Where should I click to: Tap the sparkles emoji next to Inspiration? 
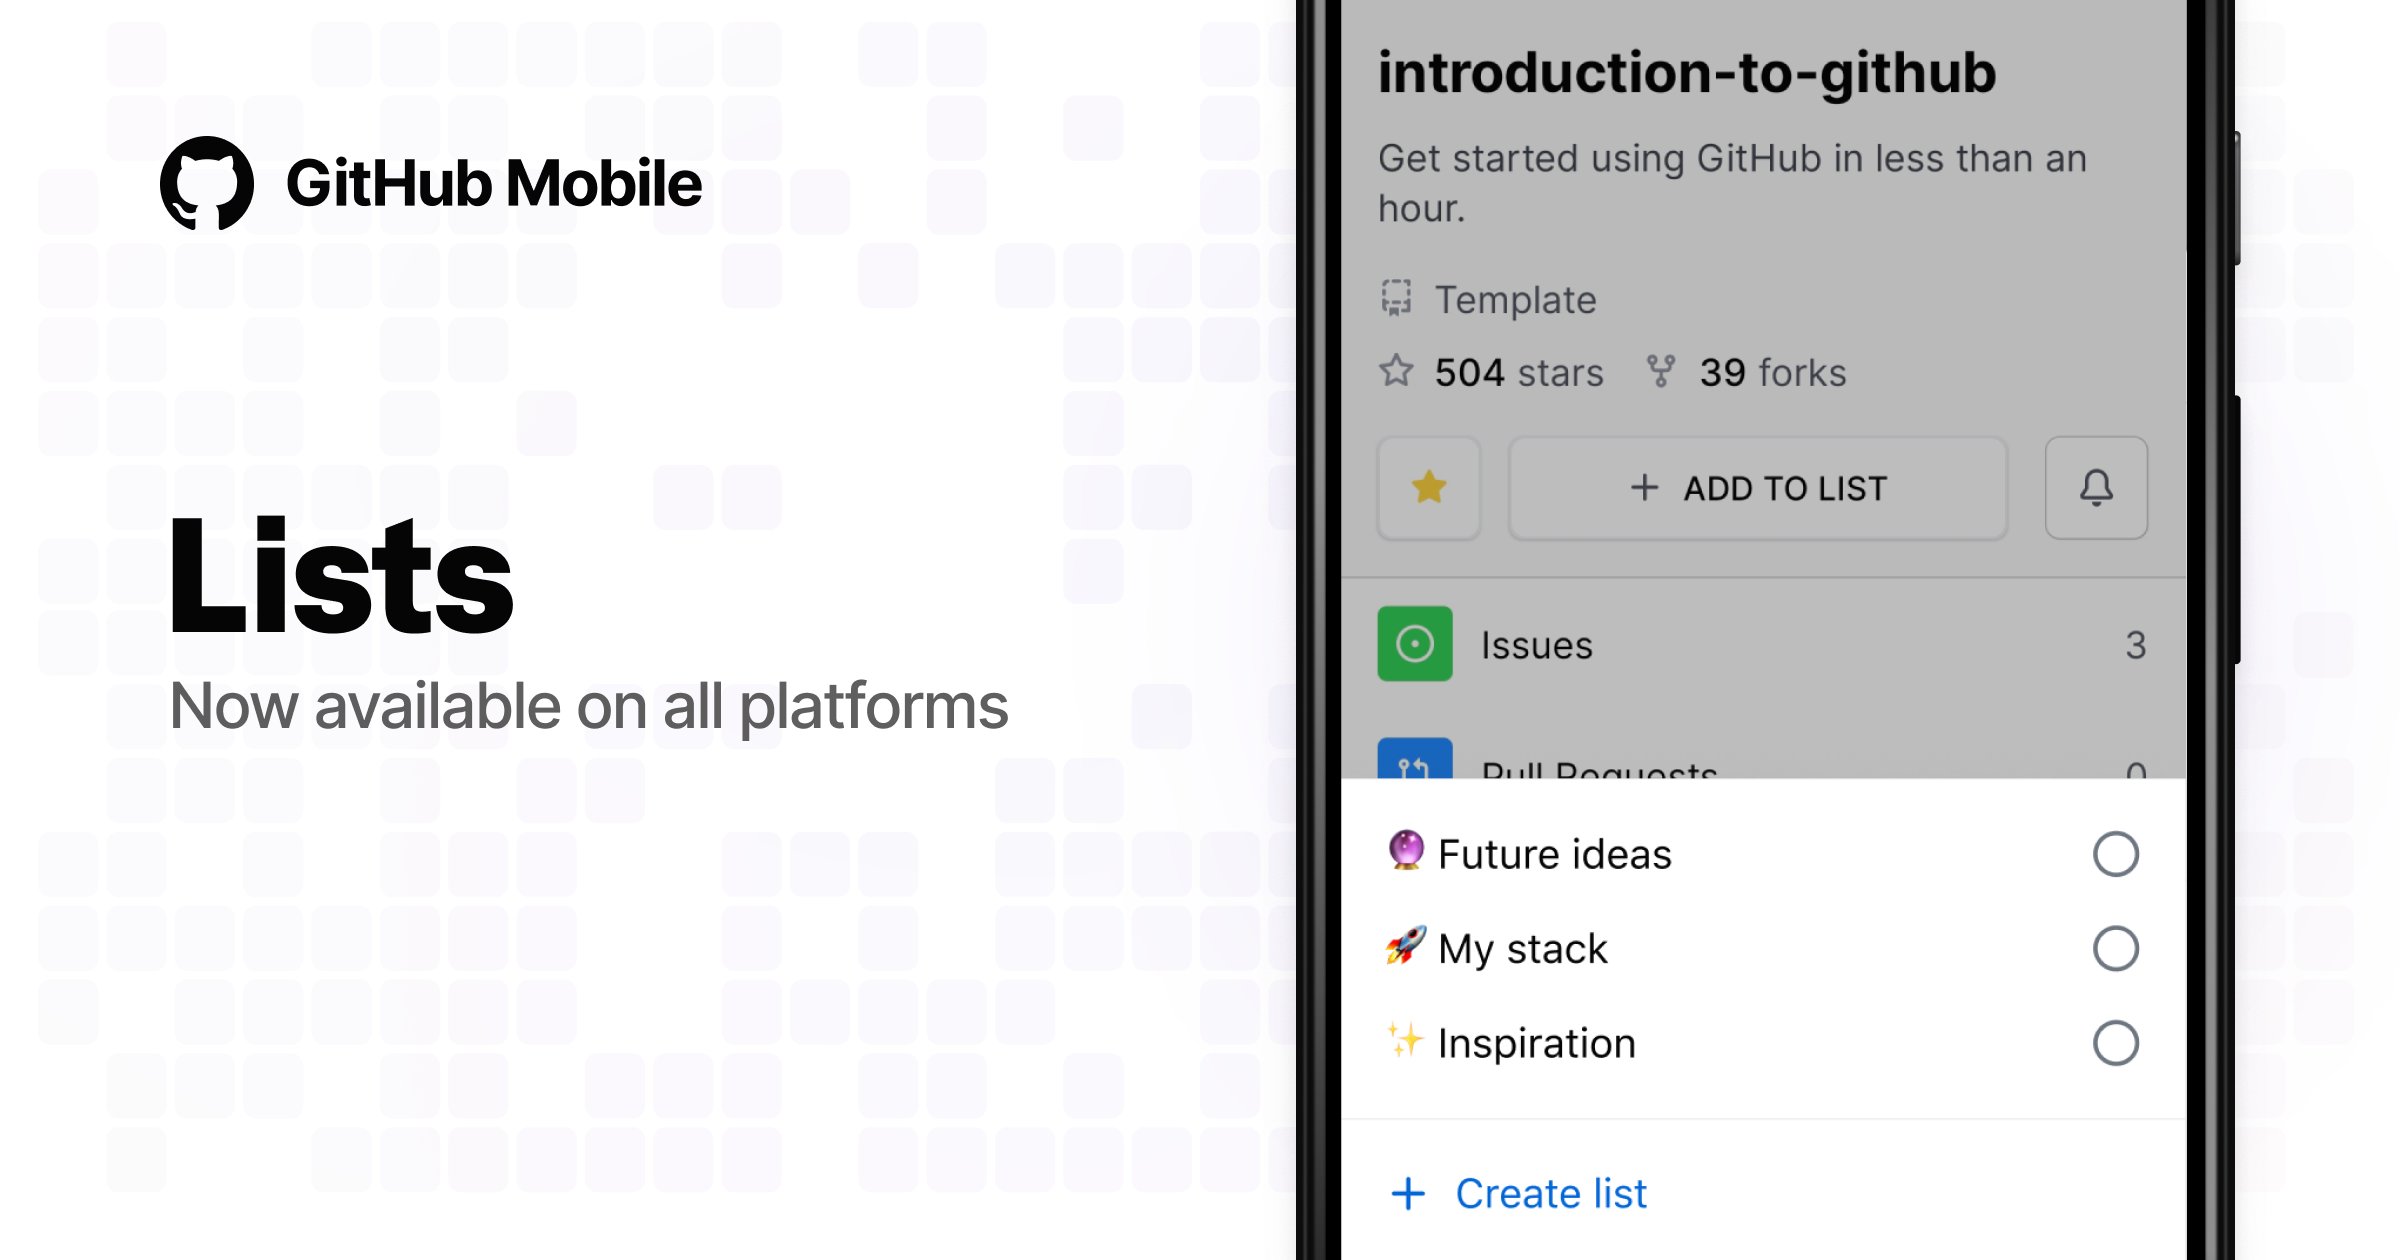tap(1405, 1040)
